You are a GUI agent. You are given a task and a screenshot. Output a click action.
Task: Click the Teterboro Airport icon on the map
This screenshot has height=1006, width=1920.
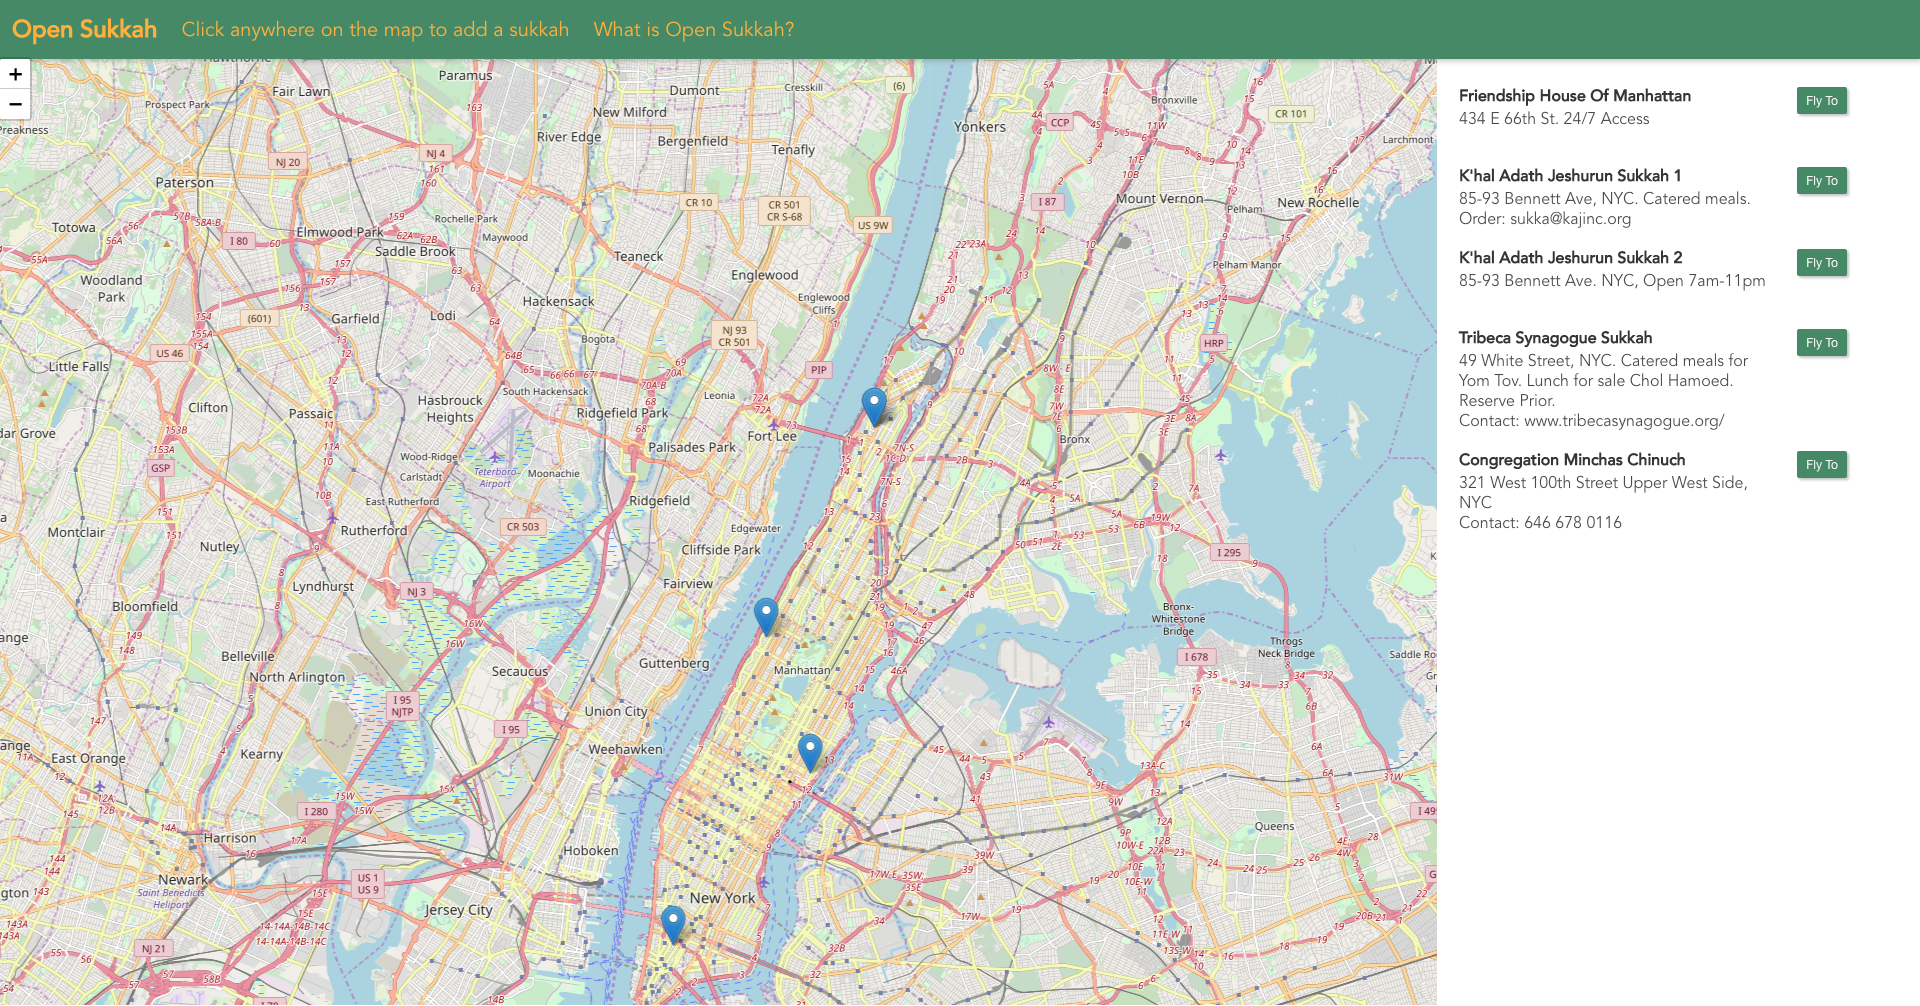(x=495, y=456)
